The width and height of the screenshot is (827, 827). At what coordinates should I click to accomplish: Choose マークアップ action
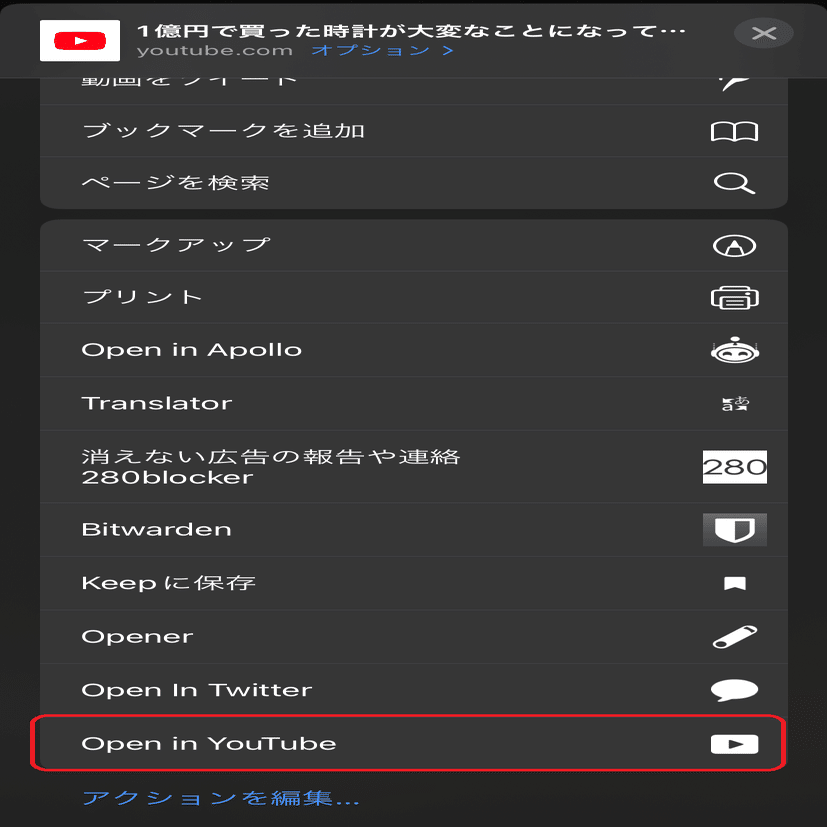[x=414, y=246]
